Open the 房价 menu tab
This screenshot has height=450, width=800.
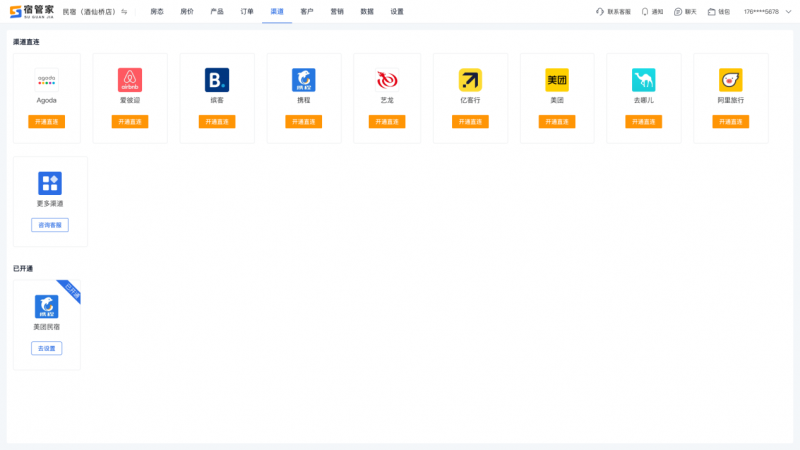(x=187, y=11)
